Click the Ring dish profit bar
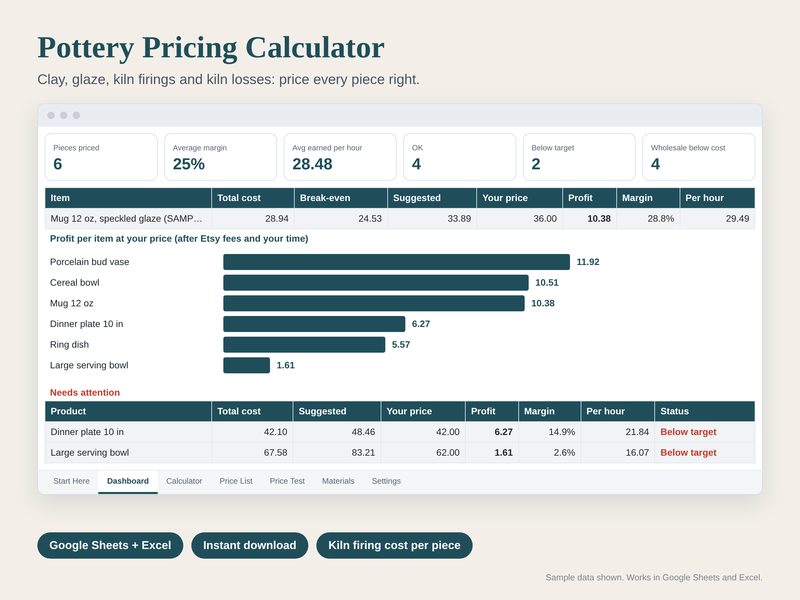 (304, 344)
